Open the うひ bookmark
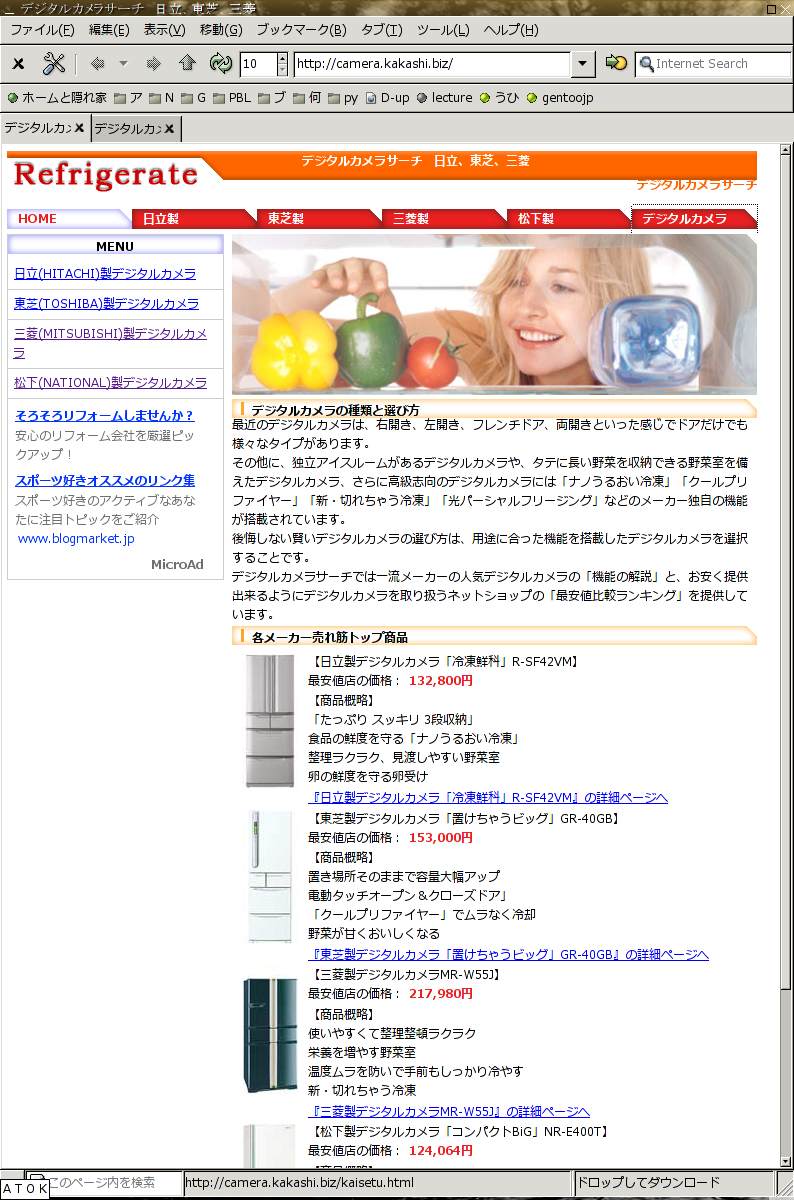 pyautogui.click(x=500, y=98)
